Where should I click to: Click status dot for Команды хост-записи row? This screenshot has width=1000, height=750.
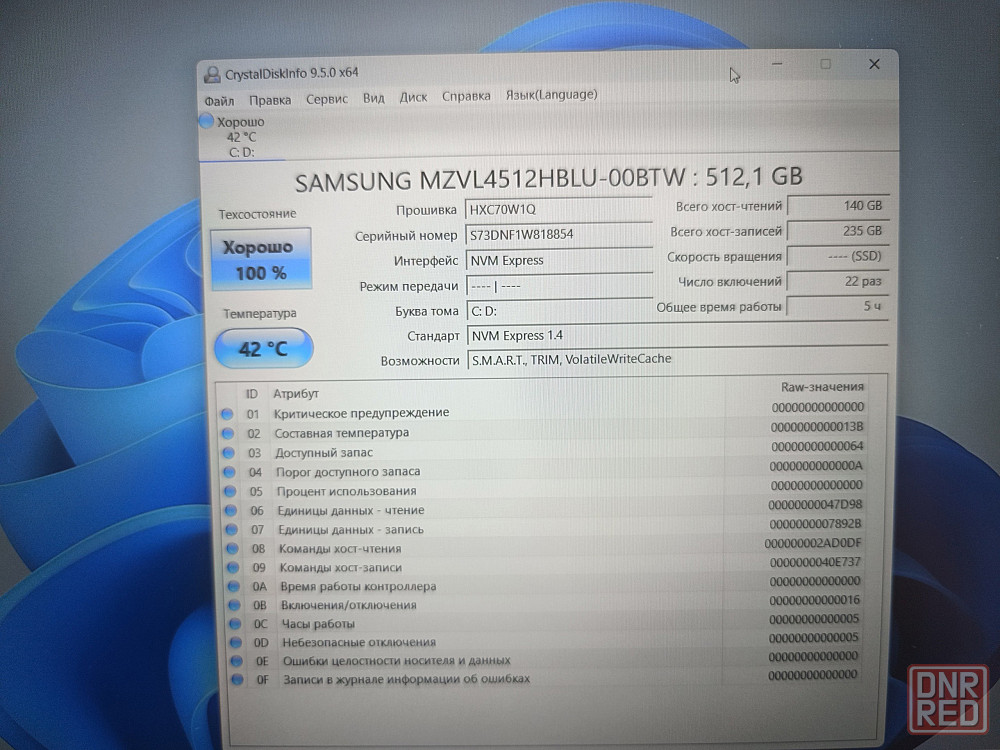tap(233, 568)
